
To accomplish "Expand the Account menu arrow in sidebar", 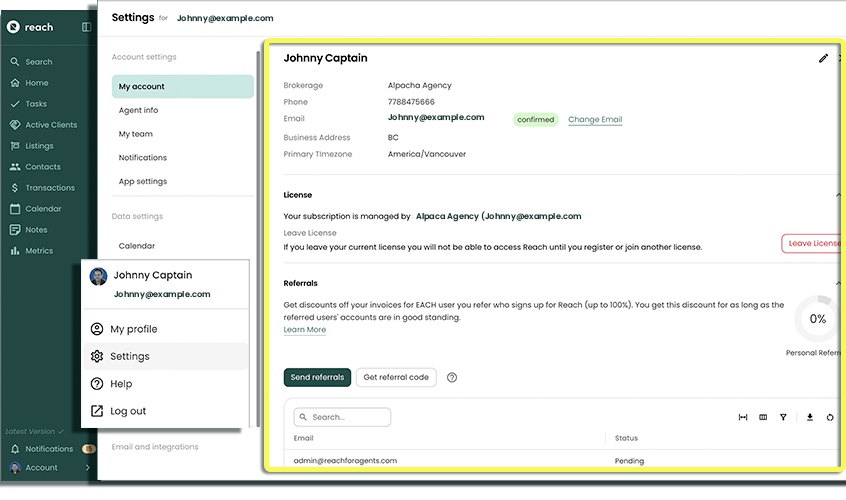I will [x=88, y=468].
